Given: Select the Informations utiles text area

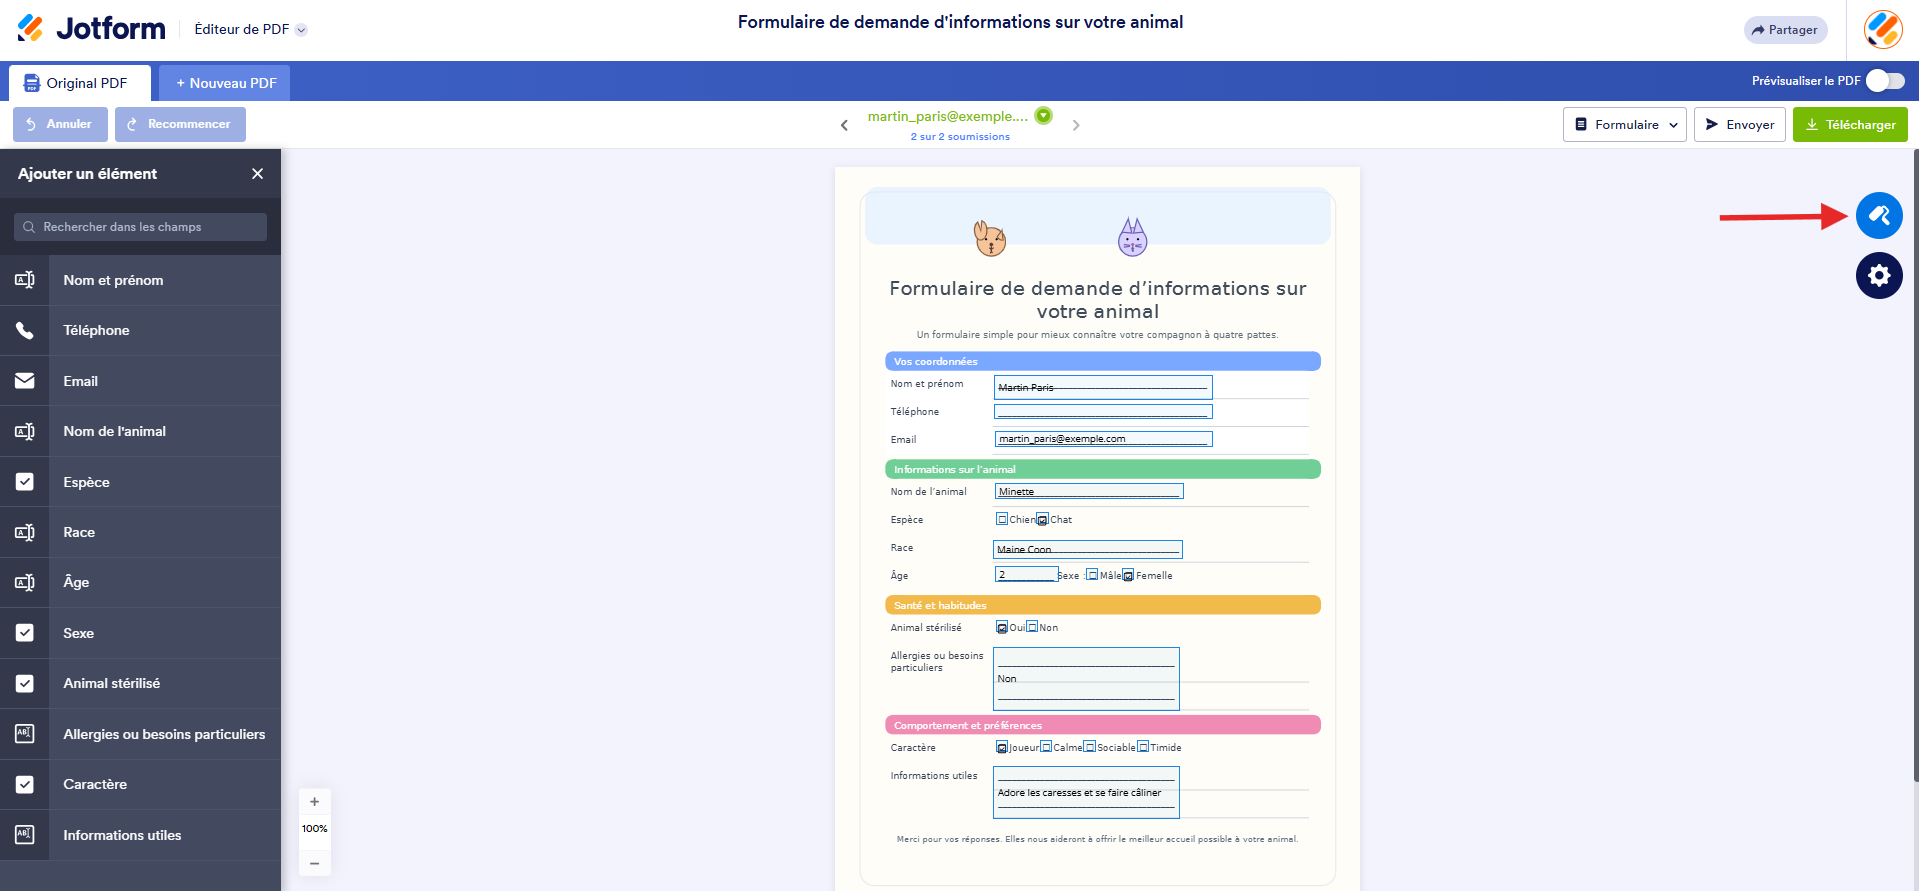Looking at the screenshot, I should tap(1086, 792).
